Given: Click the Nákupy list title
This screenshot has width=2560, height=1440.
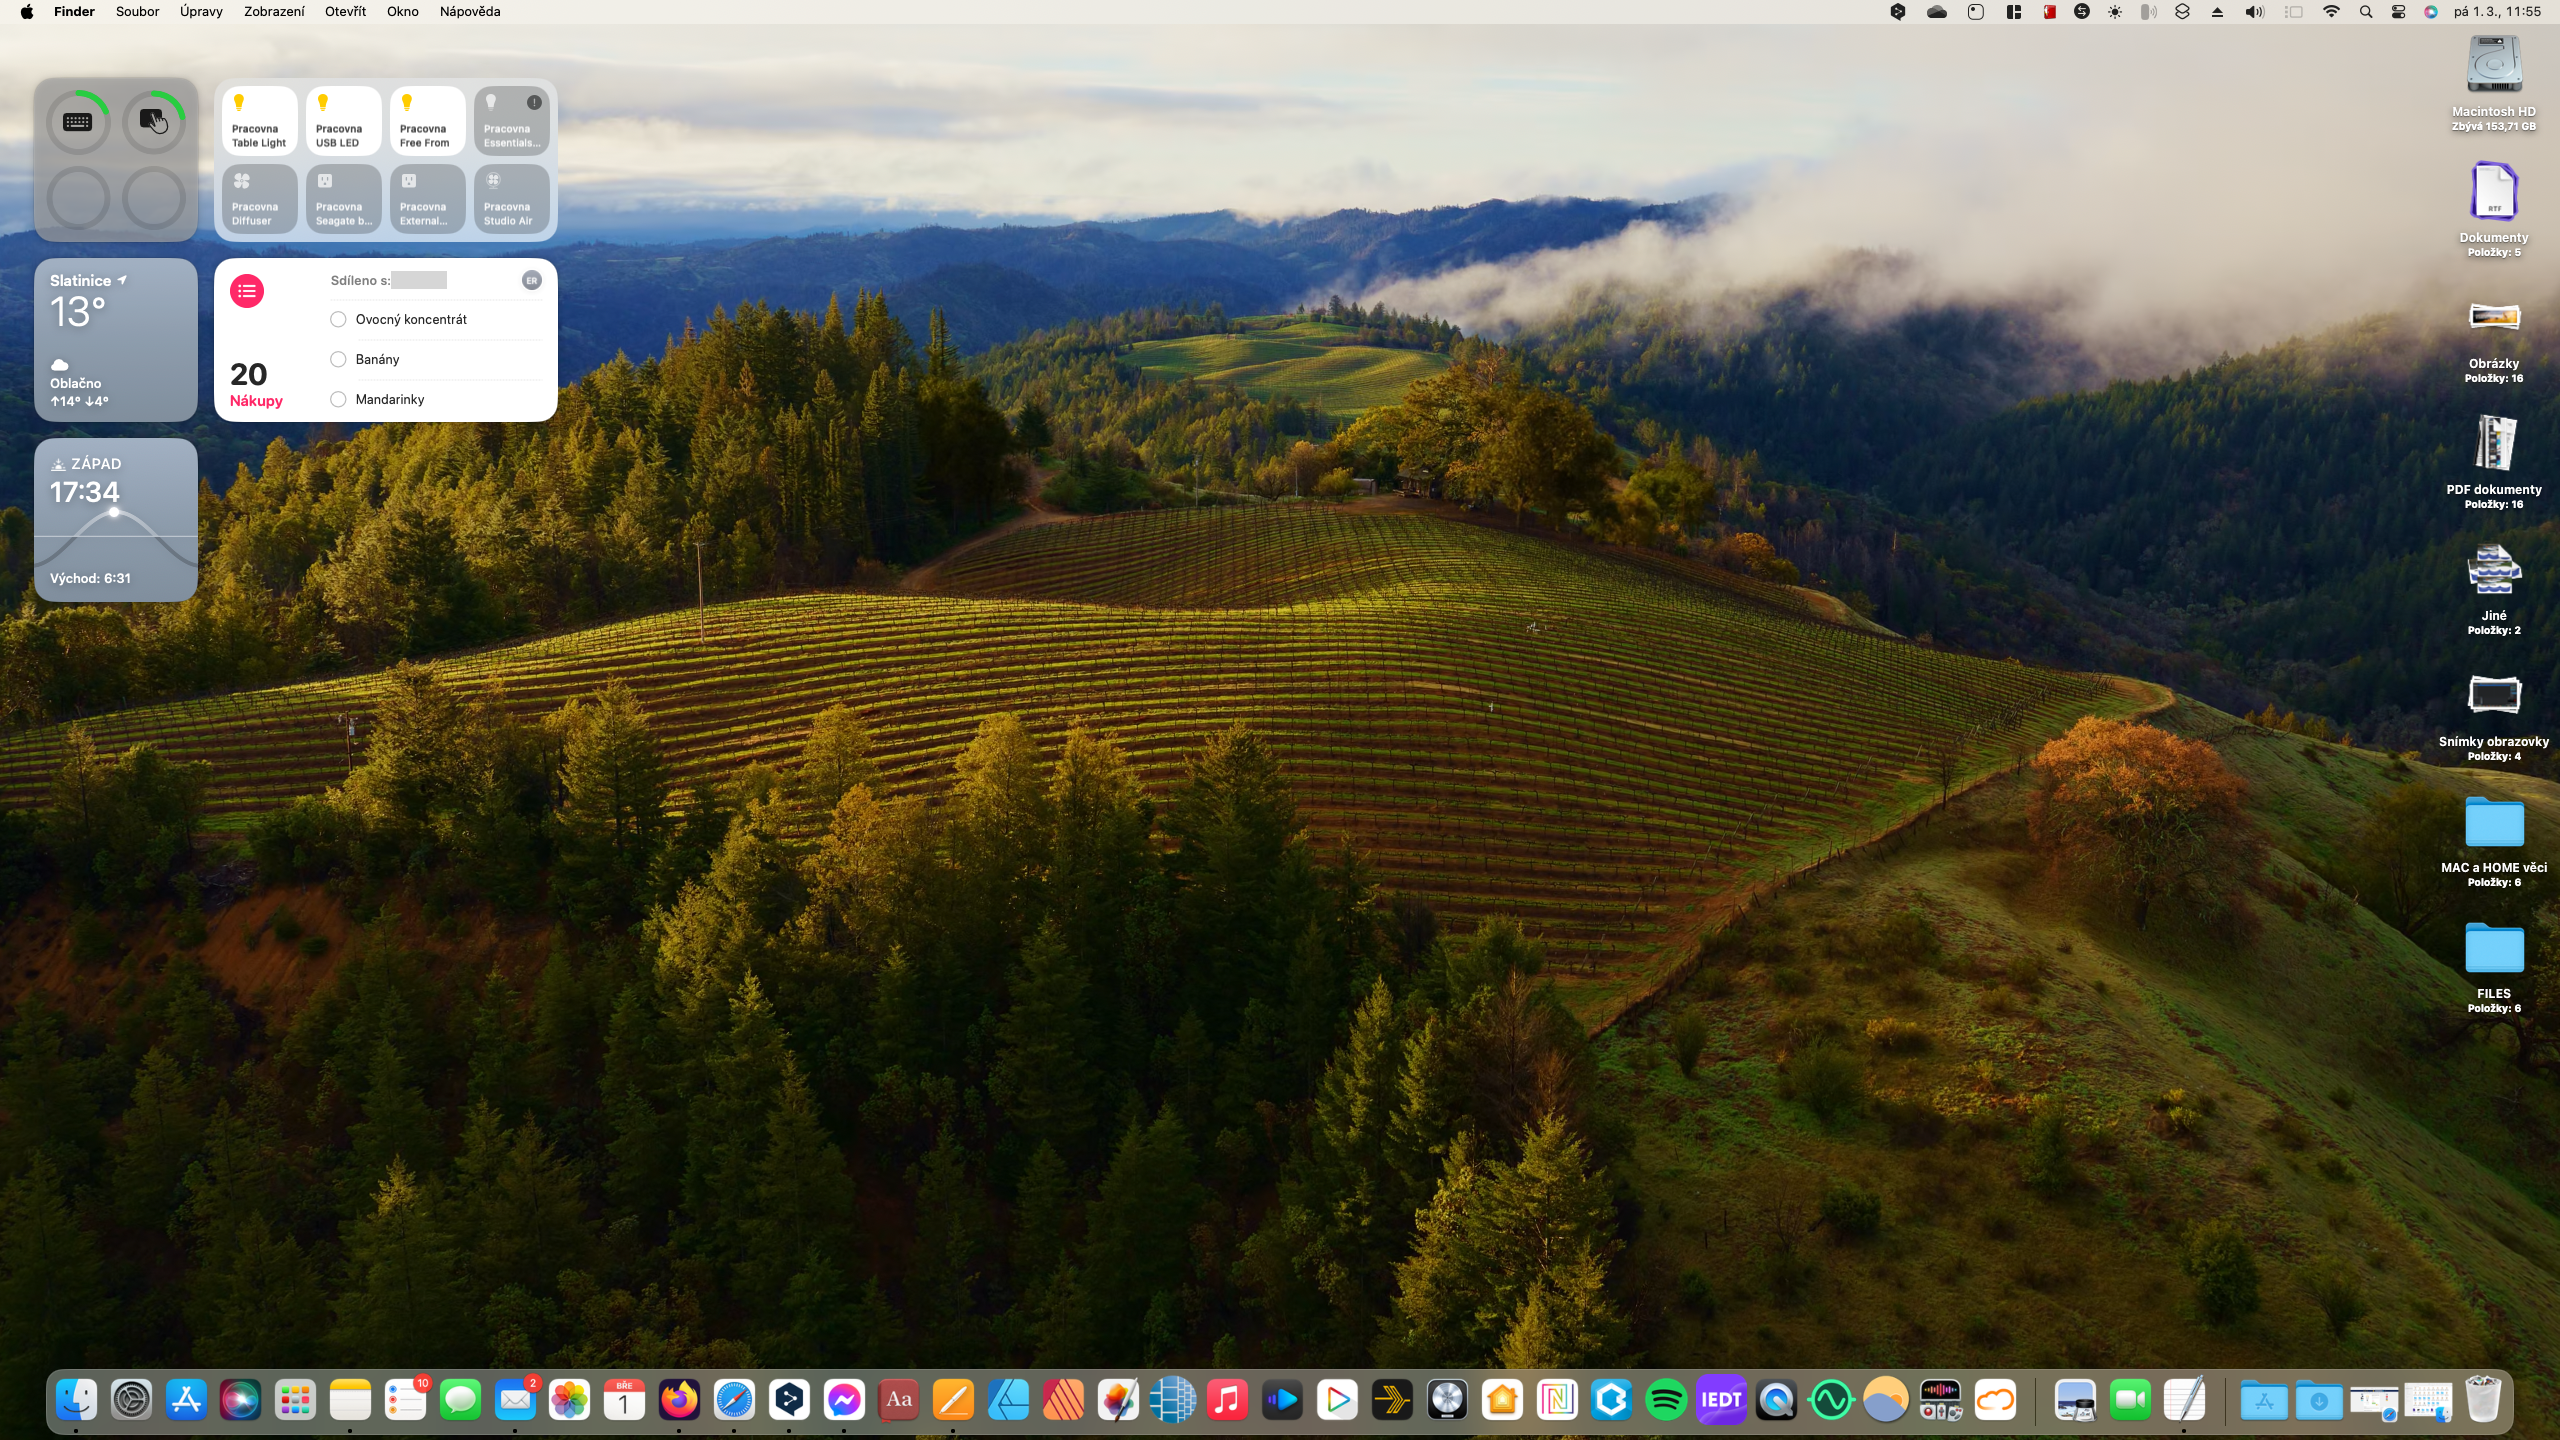Looking at the screenshot, I should [x=256, y=401].
